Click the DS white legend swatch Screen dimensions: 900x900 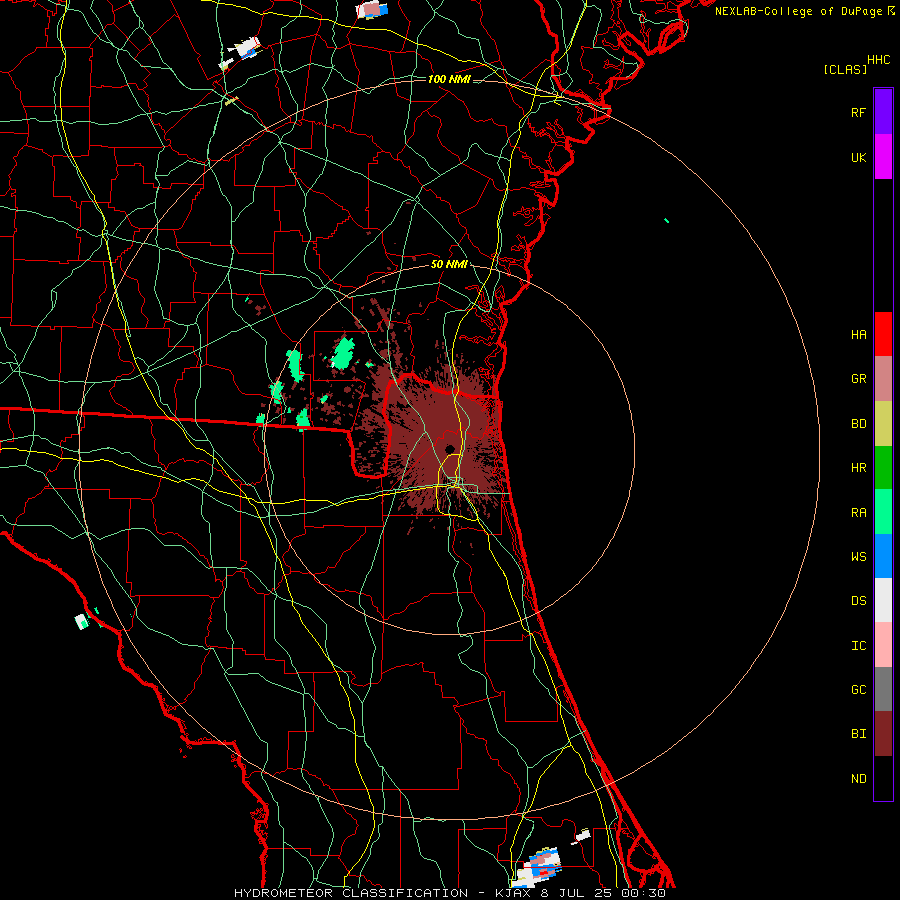pyautogui.click(x=883, y=600)
